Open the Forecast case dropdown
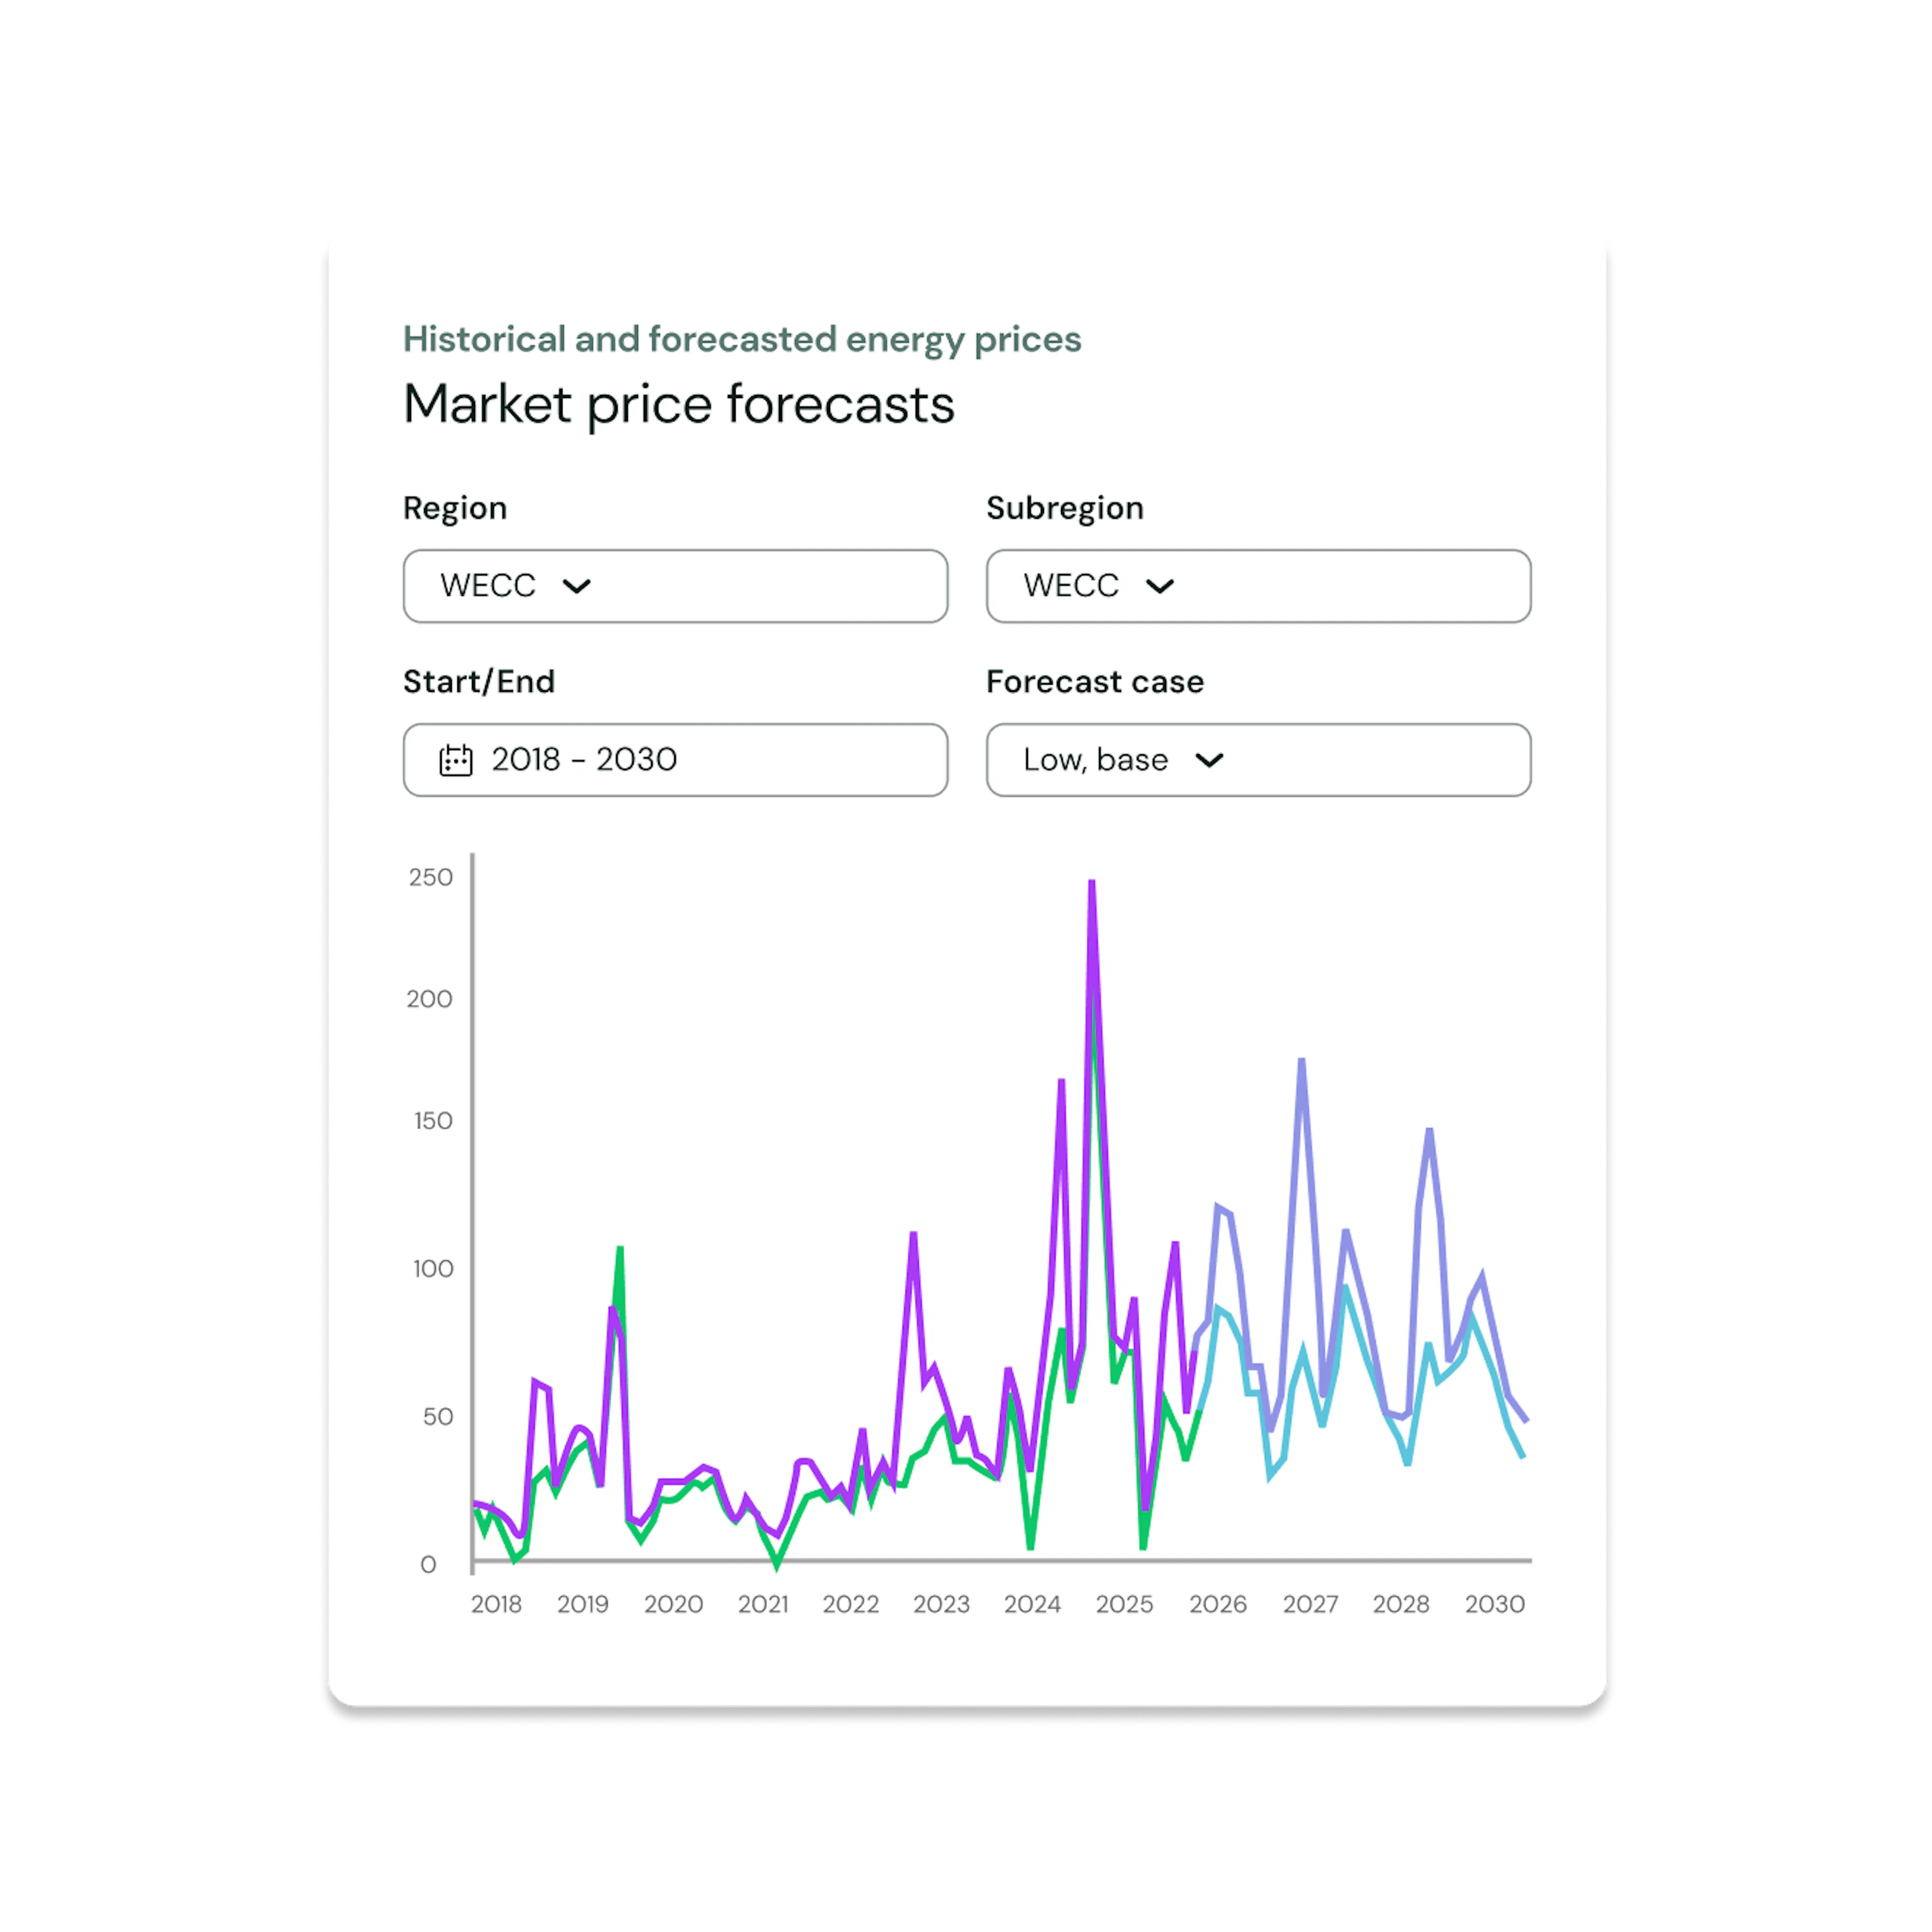The width and height of the screenshot is (1932, 1932). click(1258, 760)
